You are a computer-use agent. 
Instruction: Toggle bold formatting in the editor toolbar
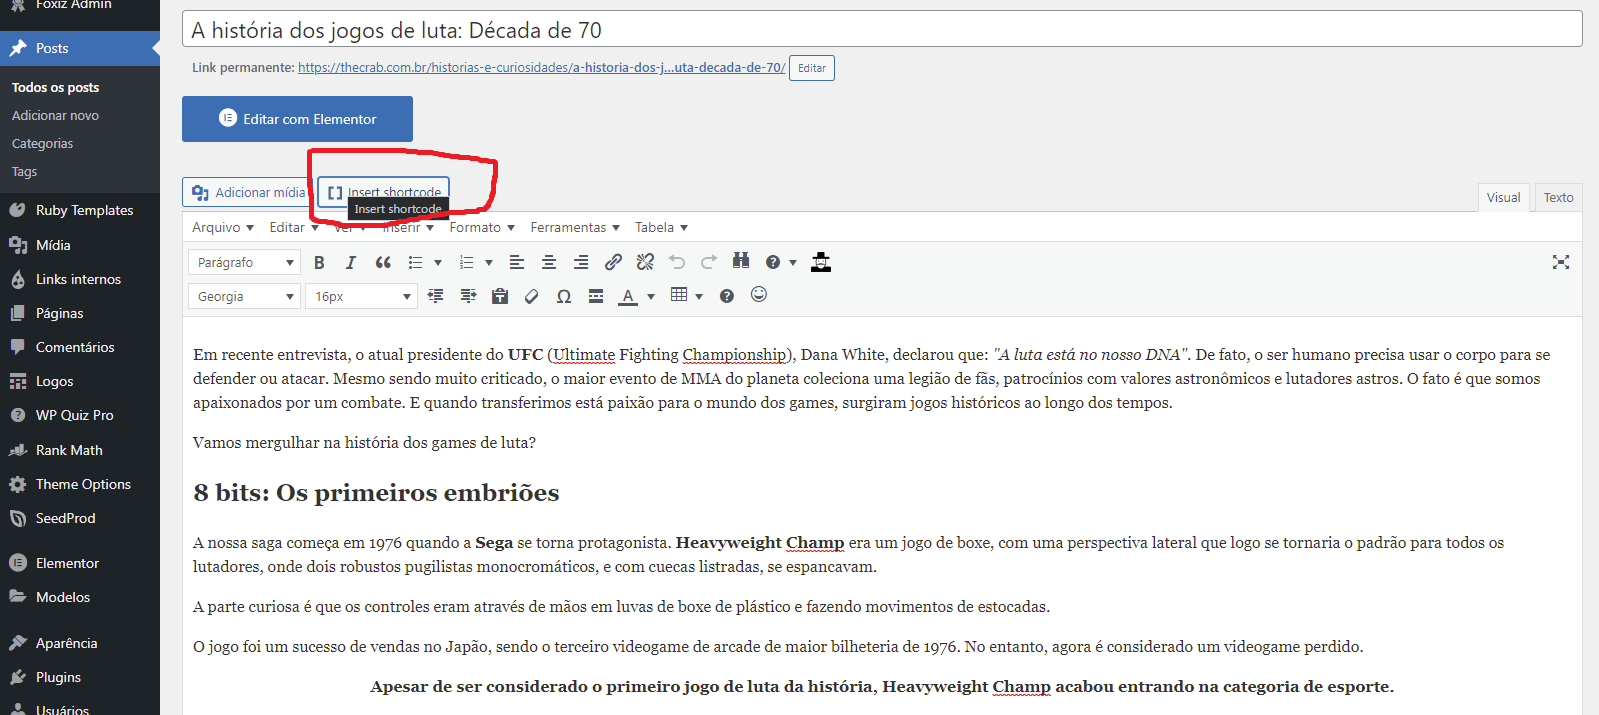click(x=319, y=263)
